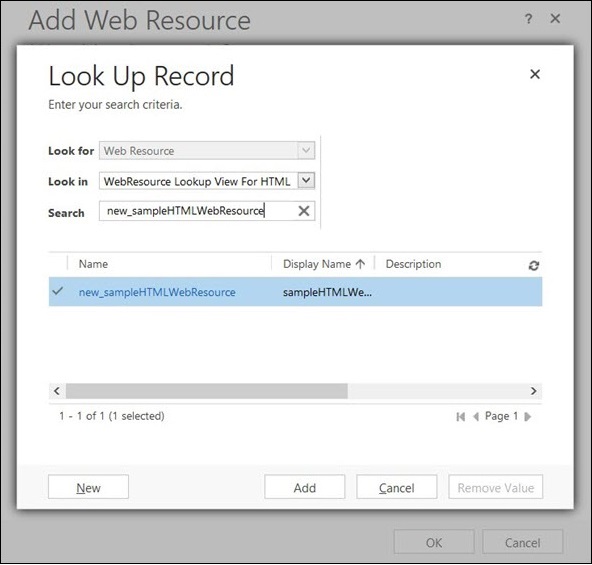Click the Description column header
Viewport: 592px width, 565px height.
click(413, 264)
